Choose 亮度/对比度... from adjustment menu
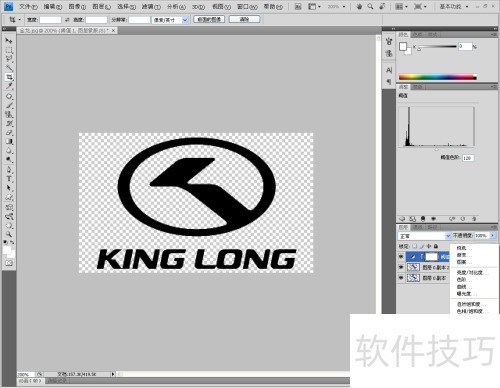500x388 pixels. (x=472, y=272)
